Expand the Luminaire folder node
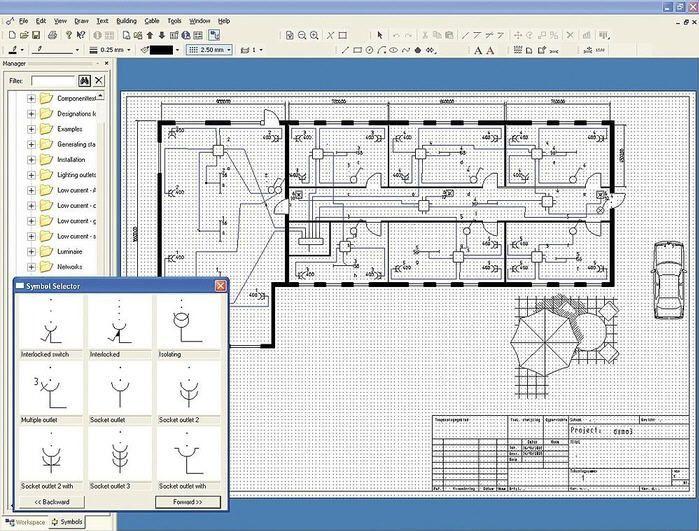 coord(31,252)
